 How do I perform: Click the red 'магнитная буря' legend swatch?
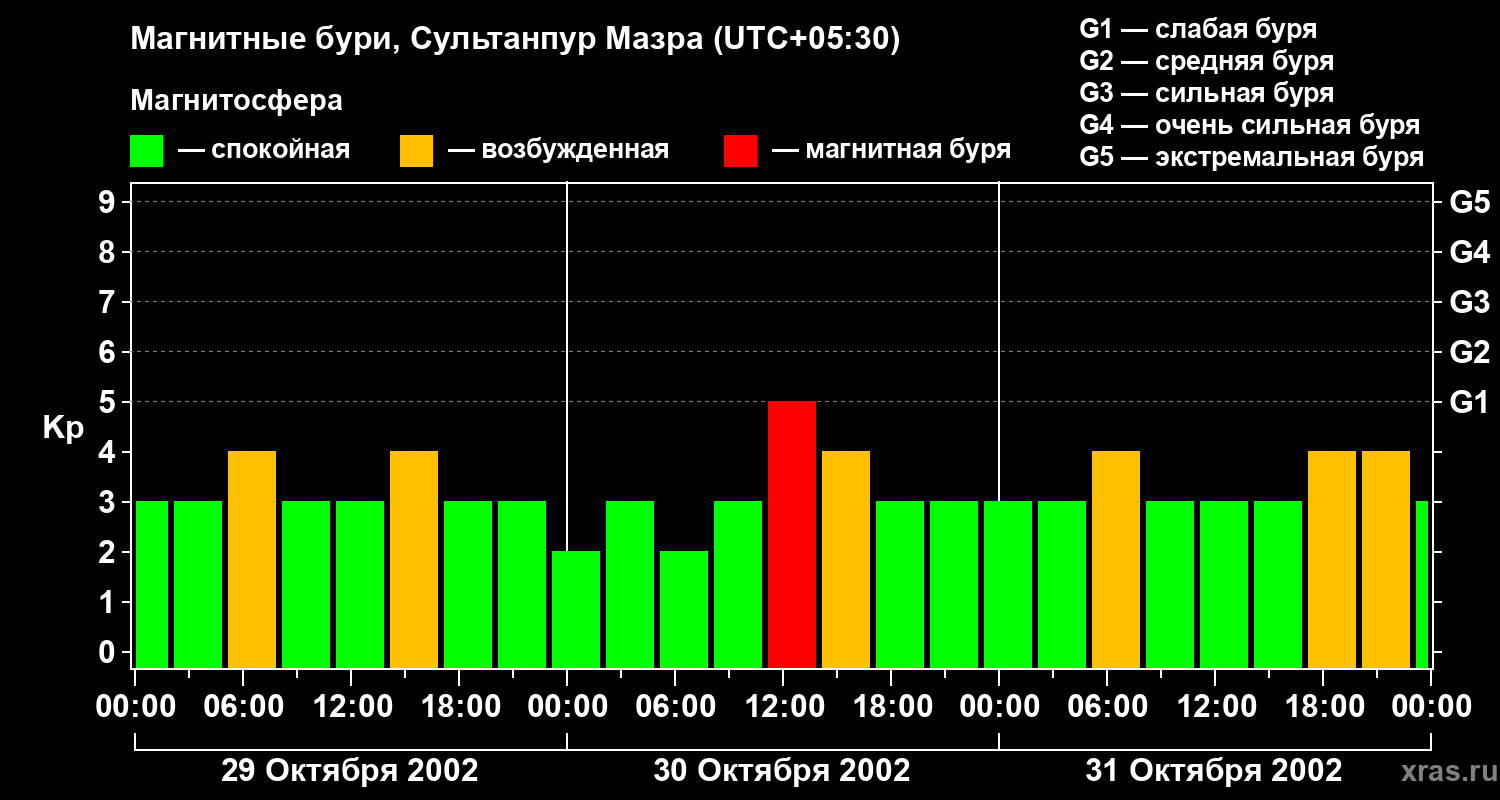[x=740, y=151]
